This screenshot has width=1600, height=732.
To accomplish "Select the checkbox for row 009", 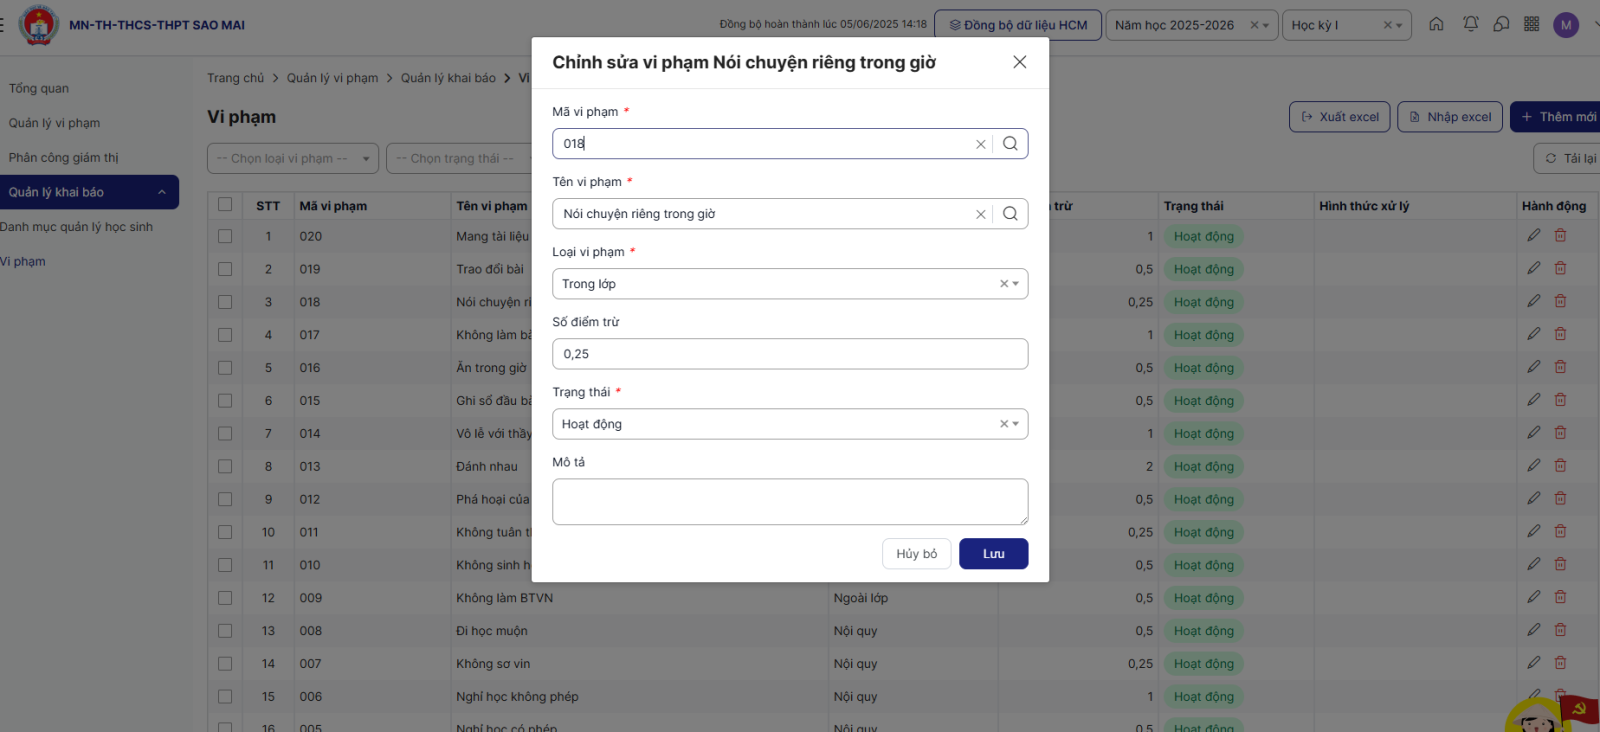I will coord(225,598).
